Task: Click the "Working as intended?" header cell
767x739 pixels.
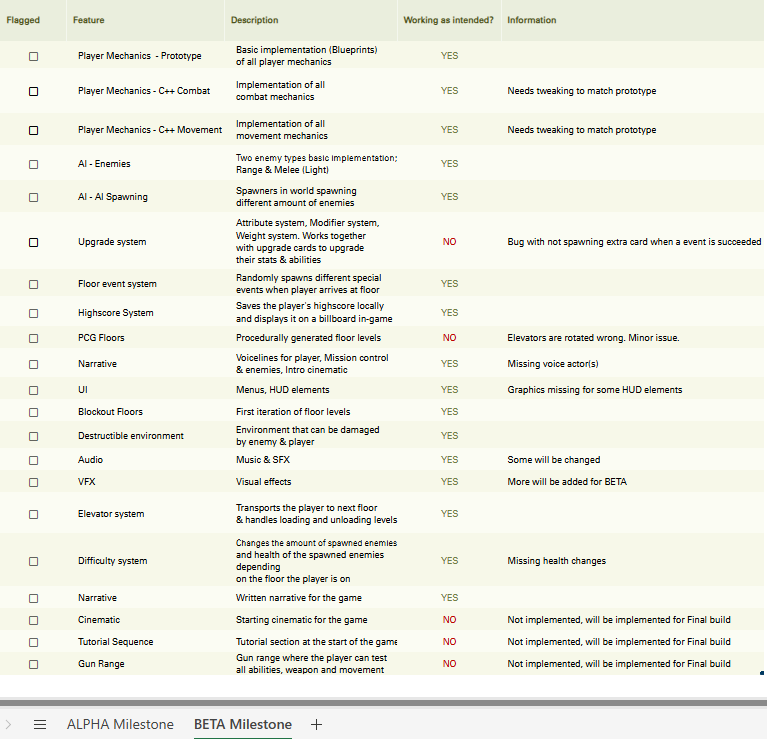Action: pyautogui.click(x=448, y=20)
